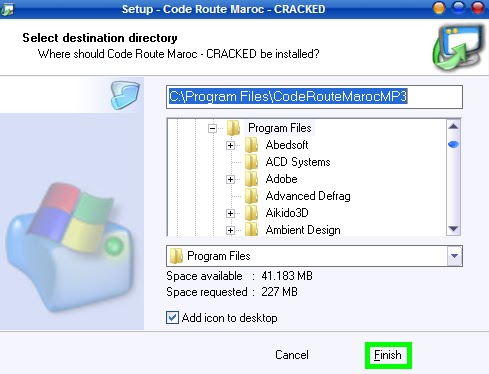This screenshot has width=489, height=374.
Task: Click the folder tree scroll up arrow
Action: pos(453,126)
